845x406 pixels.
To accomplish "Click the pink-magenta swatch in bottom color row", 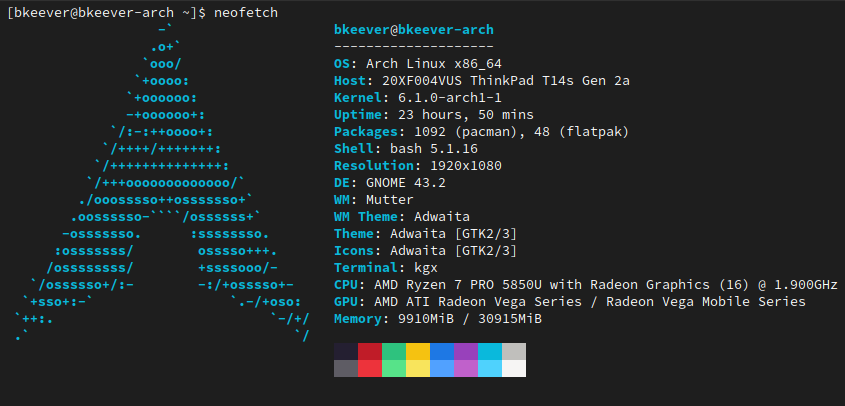I will [466, 369].
